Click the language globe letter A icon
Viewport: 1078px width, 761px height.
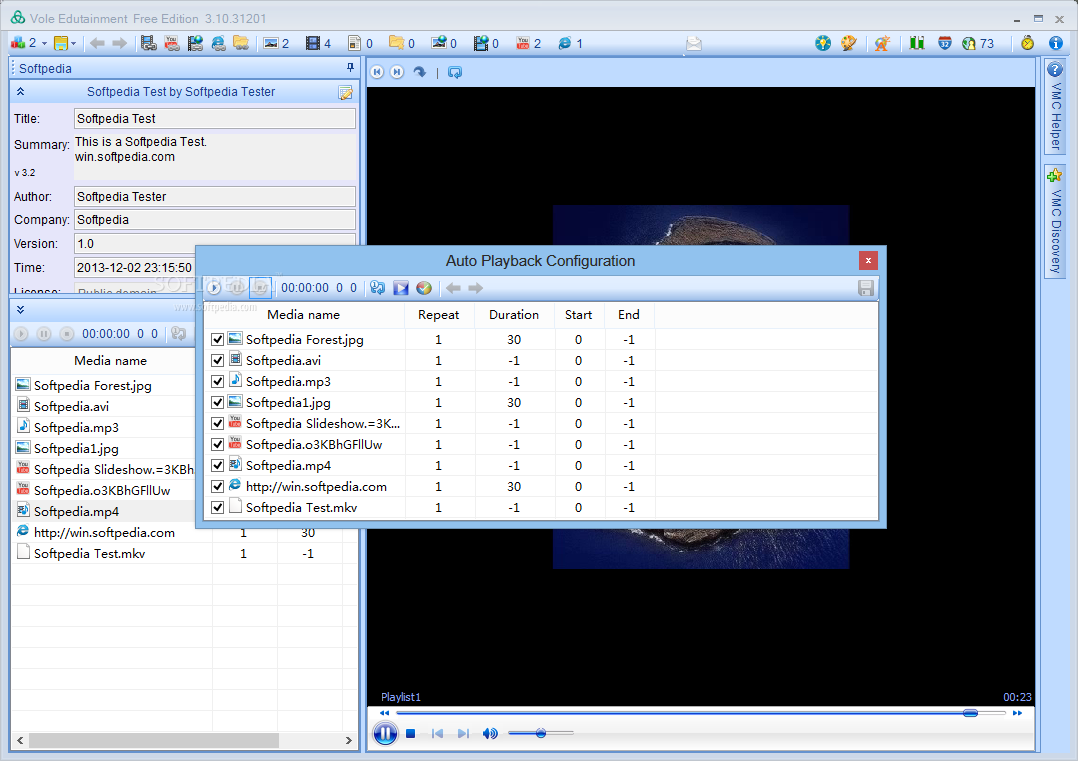(x=882, y=43)
